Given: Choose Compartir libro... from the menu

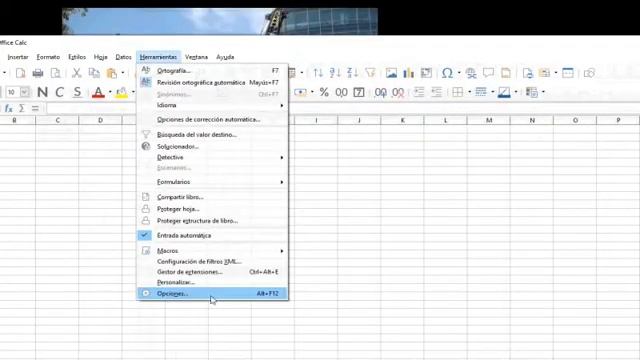Looking at the screenshot, I should tap(212, 197).
